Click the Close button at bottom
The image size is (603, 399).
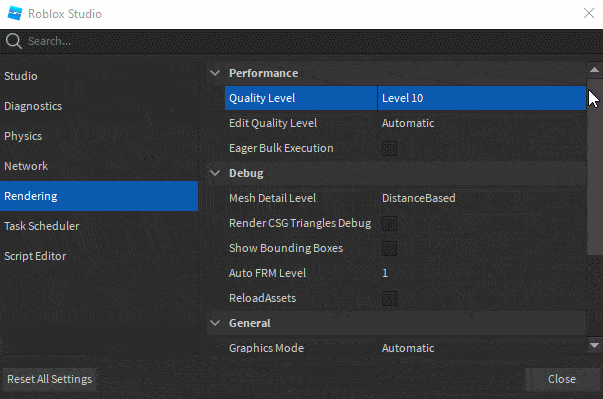562,379
